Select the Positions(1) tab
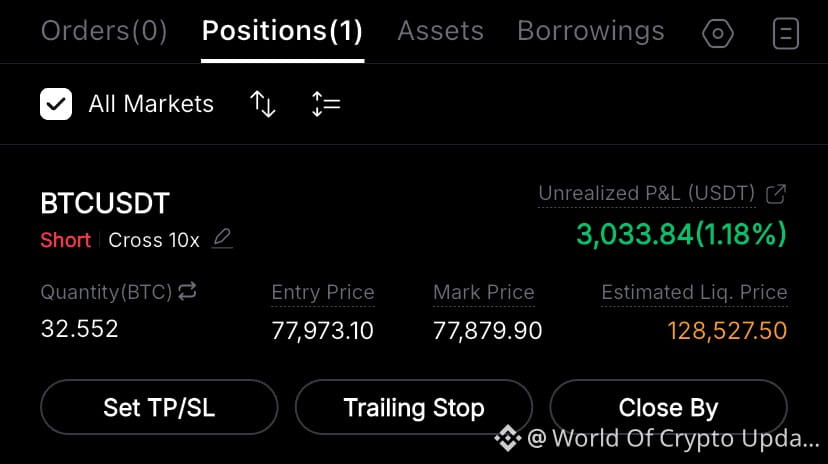 283,31
